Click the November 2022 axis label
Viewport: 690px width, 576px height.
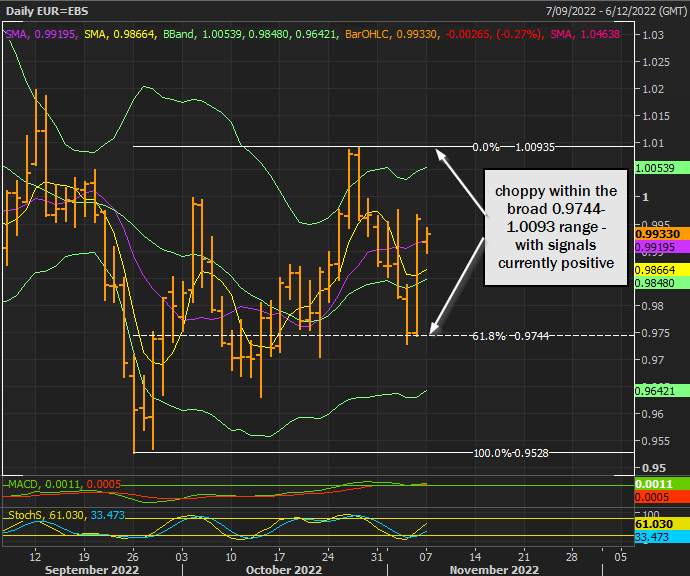[x=494, y=569]
